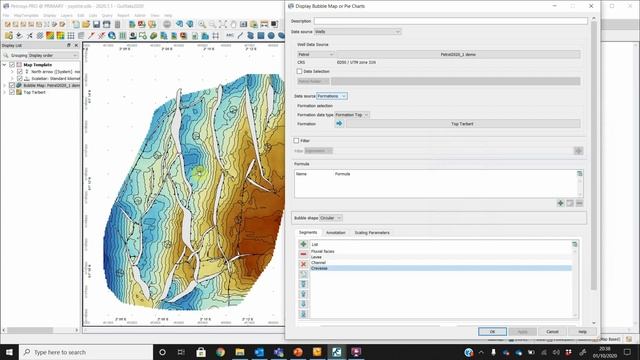
Task: Toggle Top Tarbert layer checkbox
Action: coord(12,92)
